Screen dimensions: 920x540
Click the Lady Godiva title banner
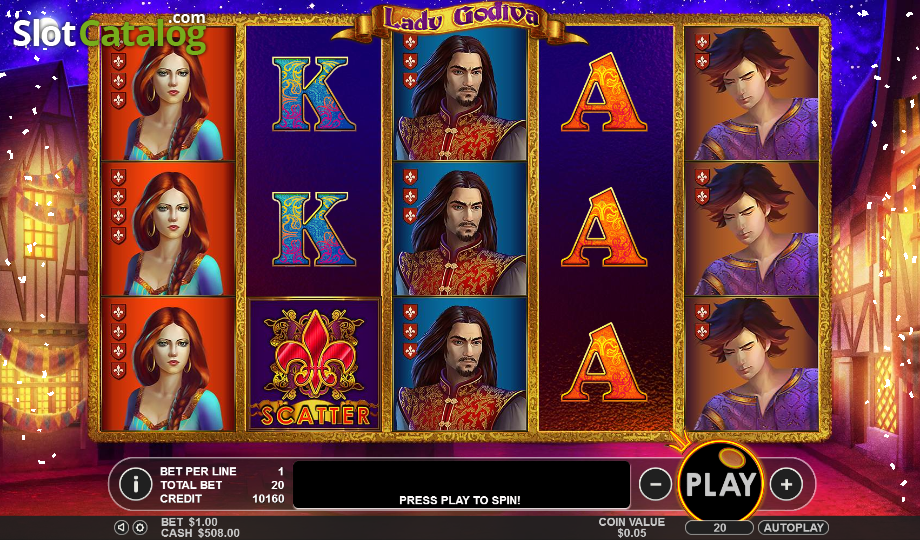coord(459,18)
